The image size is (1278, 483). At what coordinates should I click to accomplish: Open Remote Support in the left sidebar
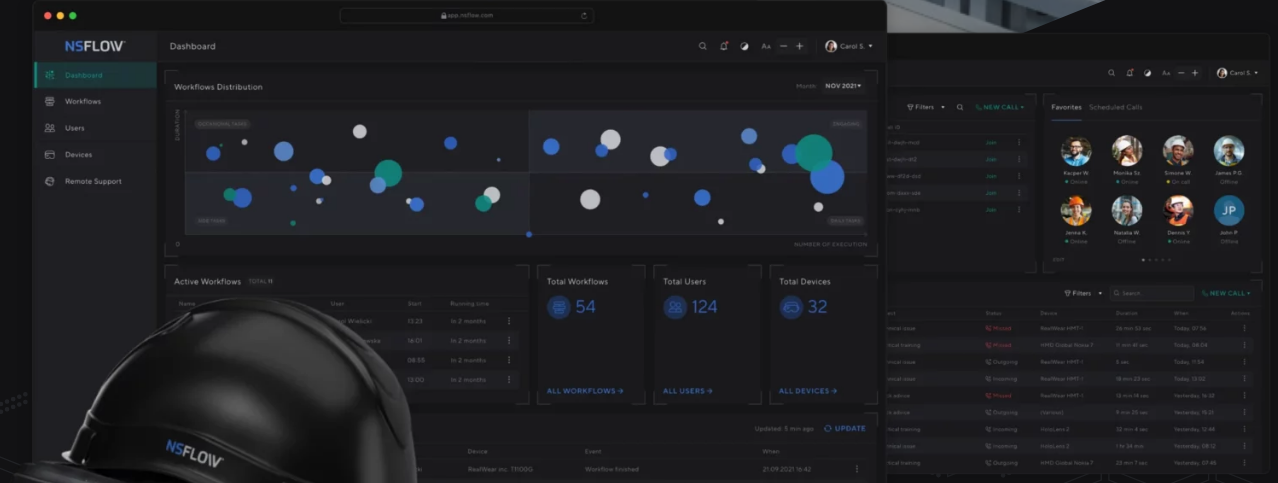point(94,181)
